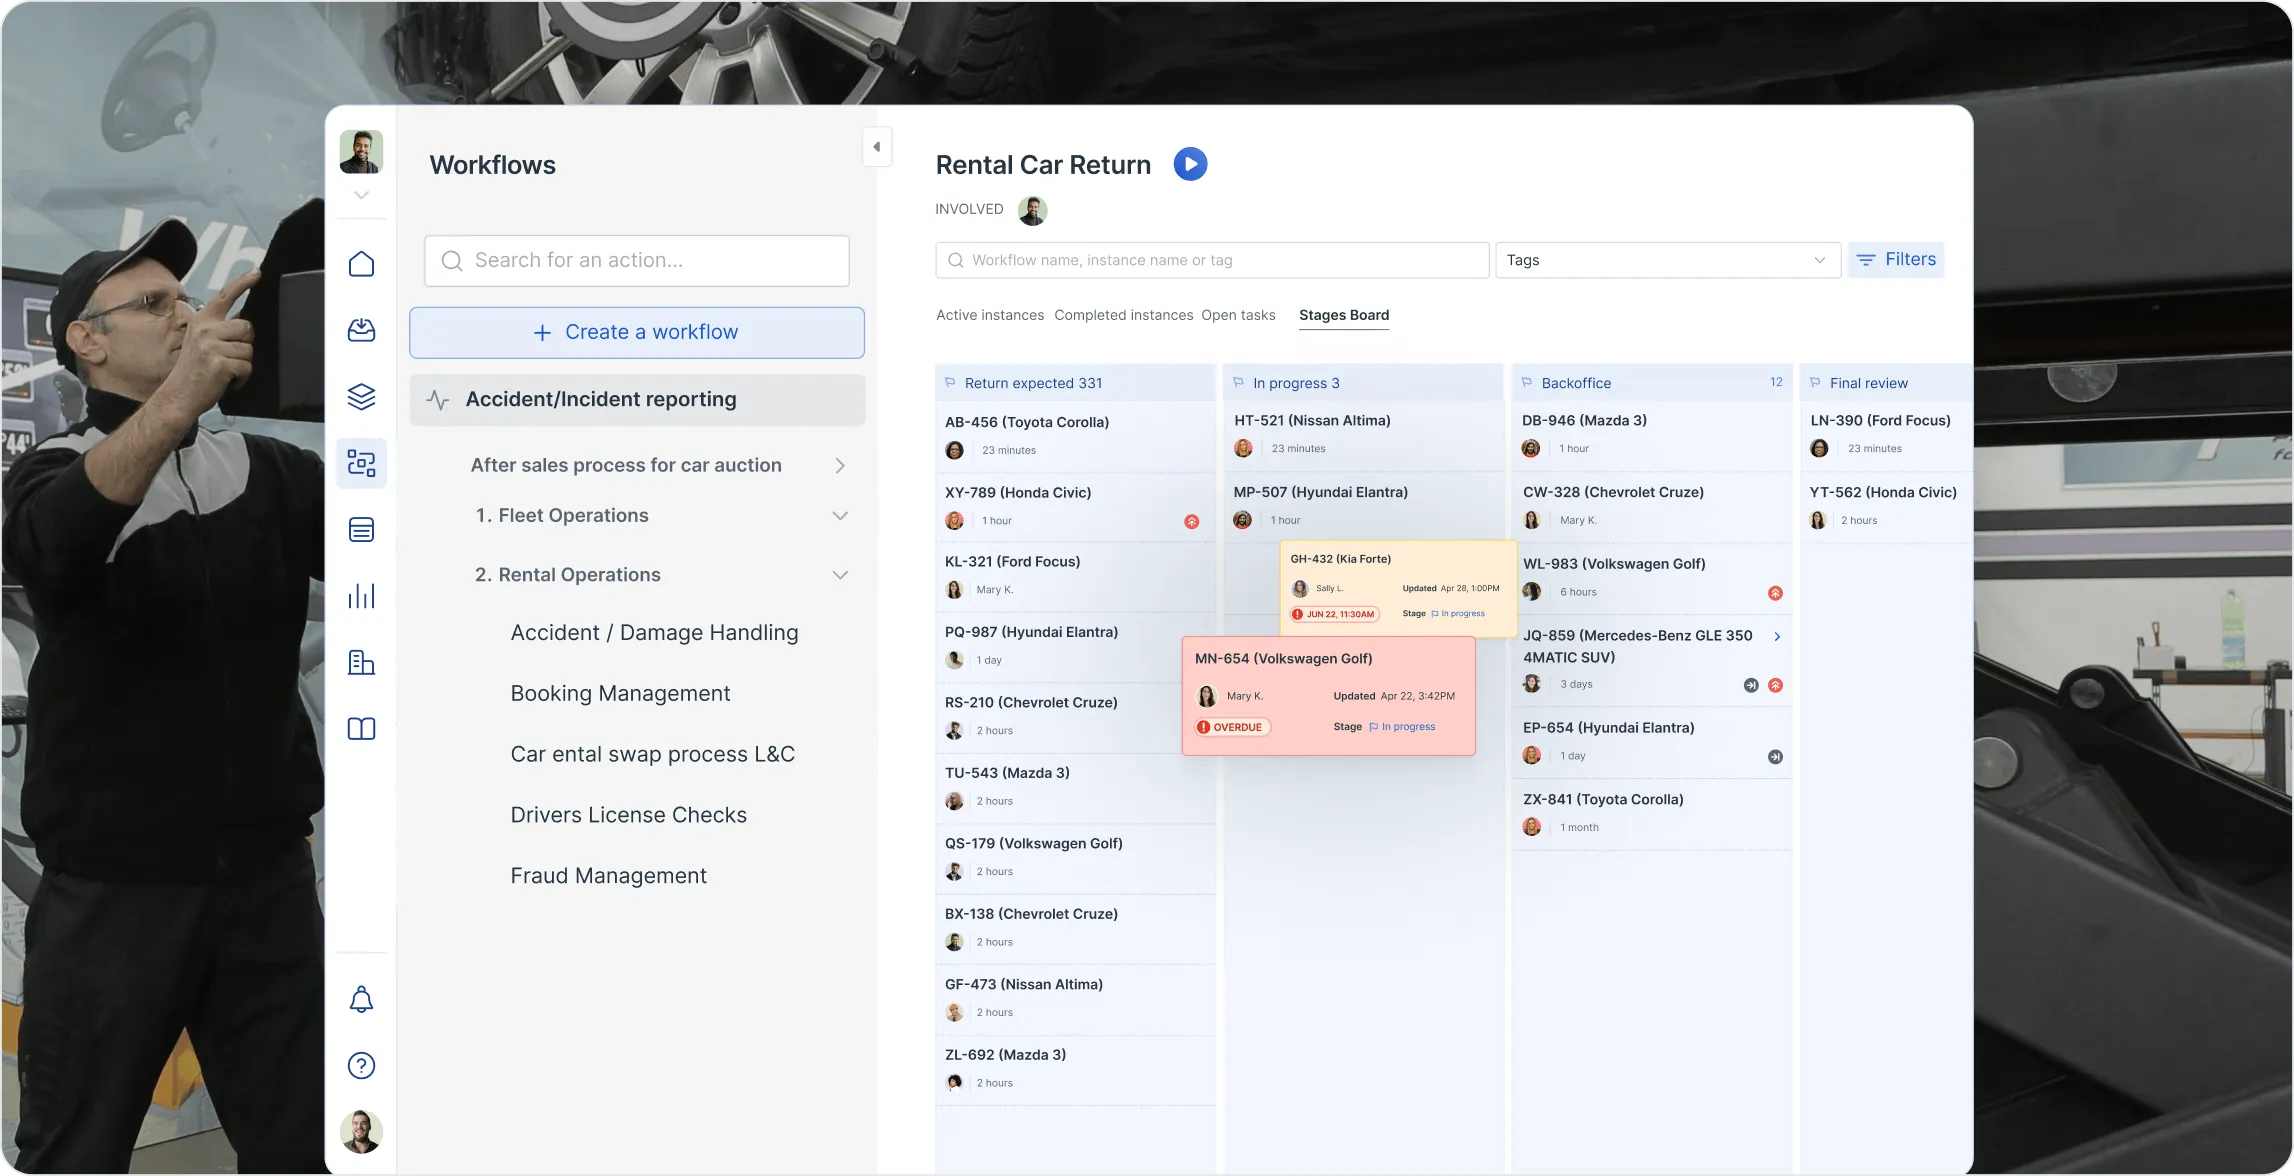2294x1176 pixels.
Task: Switch to the Open tasks tab
Action: pos(1238,315)
